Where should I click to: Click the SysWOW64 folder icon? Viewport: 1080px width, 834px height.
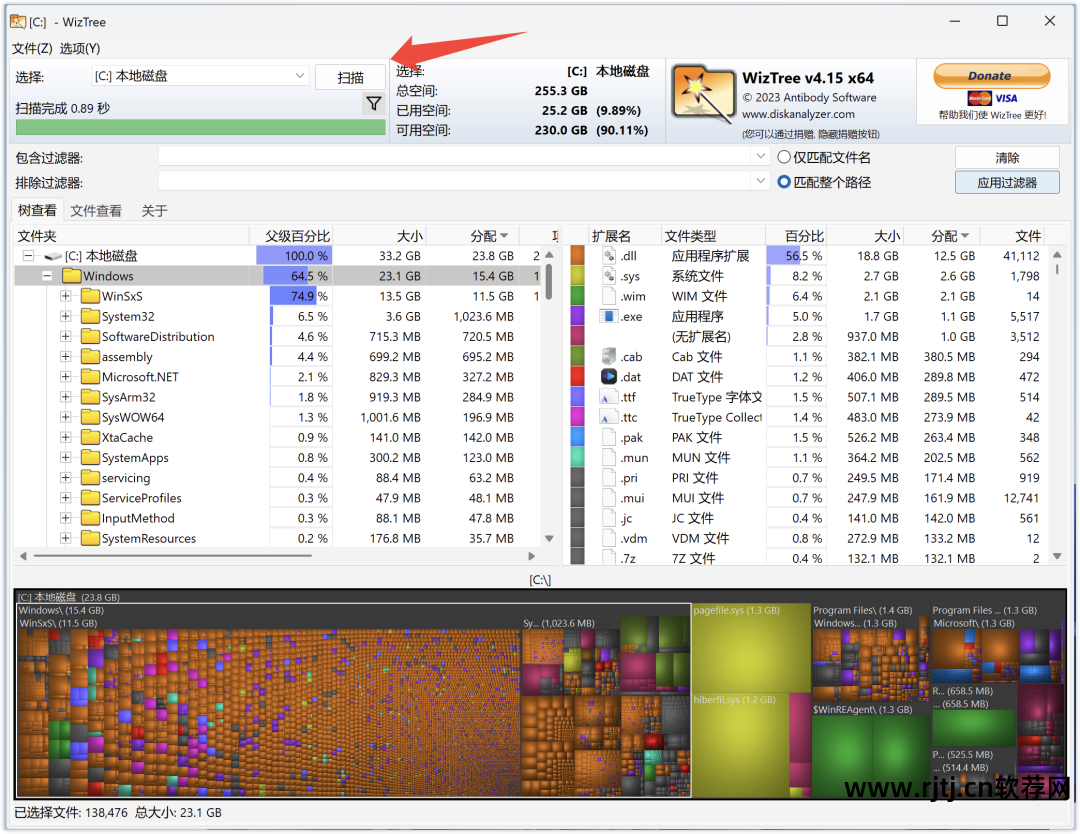[x=90, y=417]
